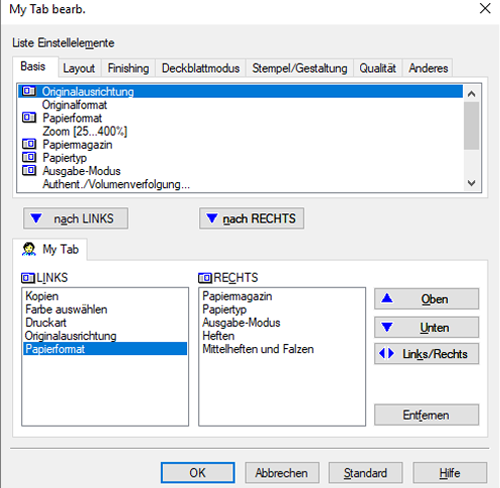Screen dimensions: 500x488
Task: Remove selected item with Entfernen
Action: pyautogui.click(x=427, y=415)
